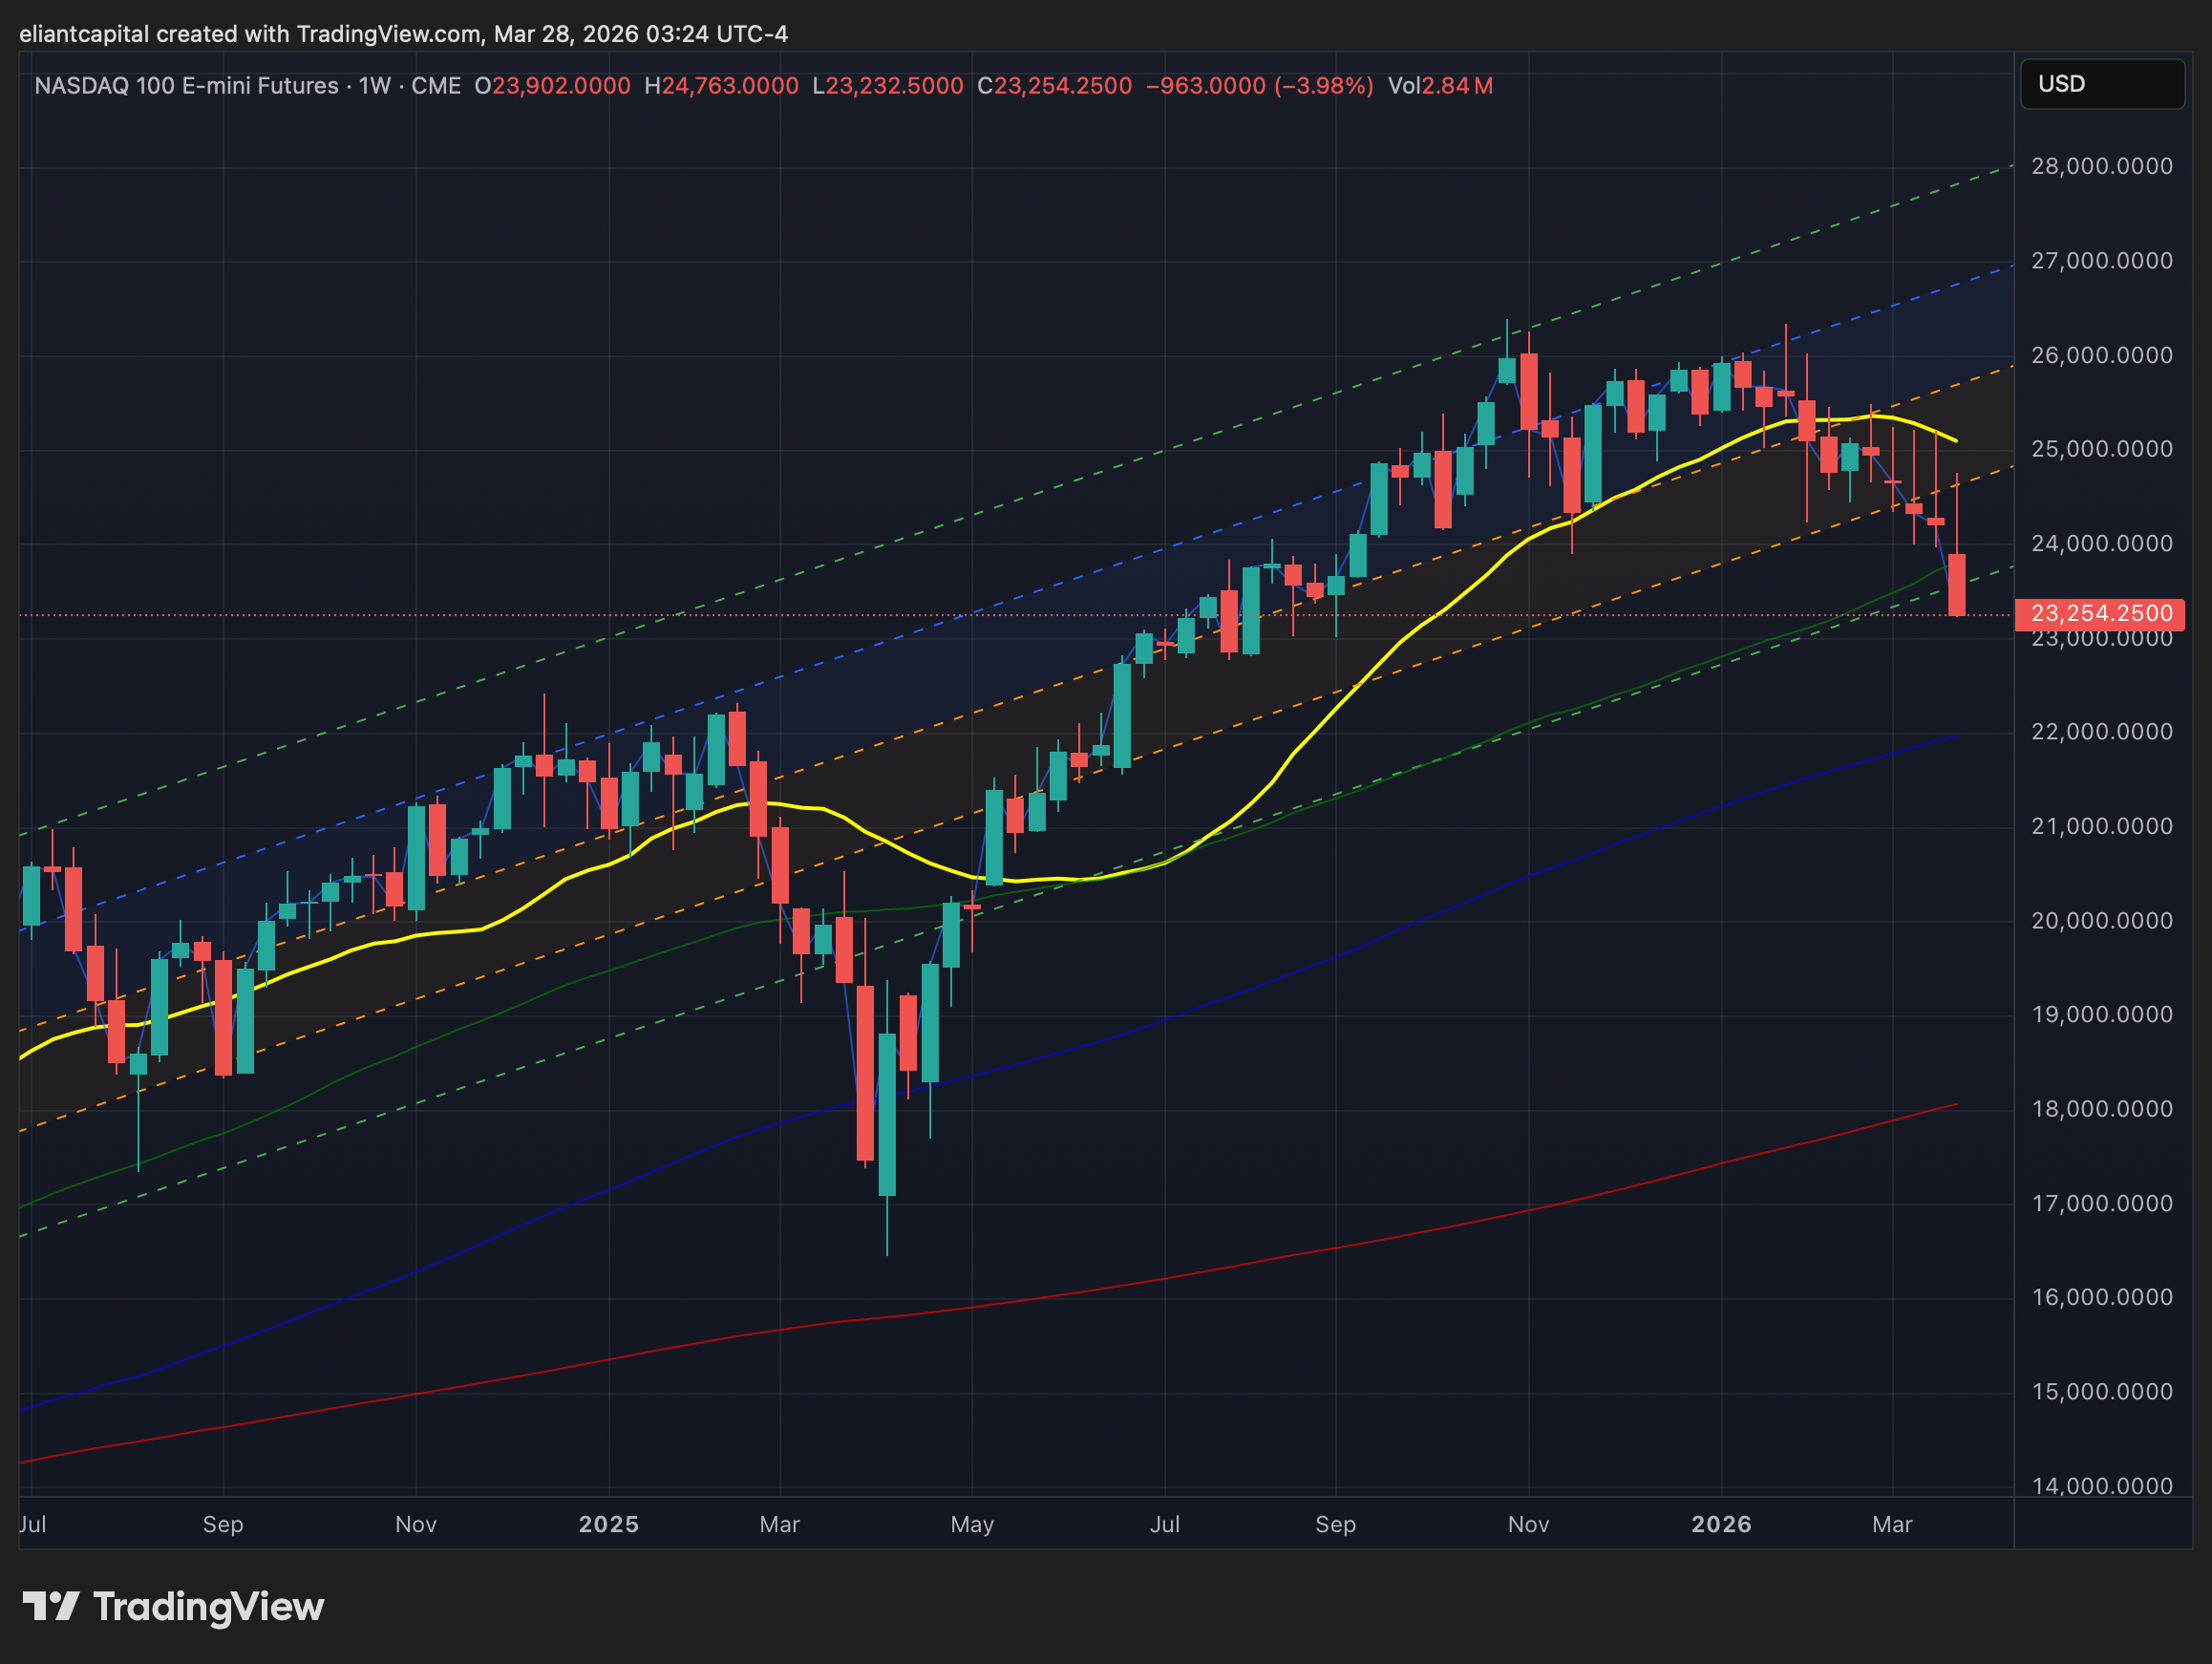
Task: Click the current price label 23,254.2500
Action: coord(2100,614)
